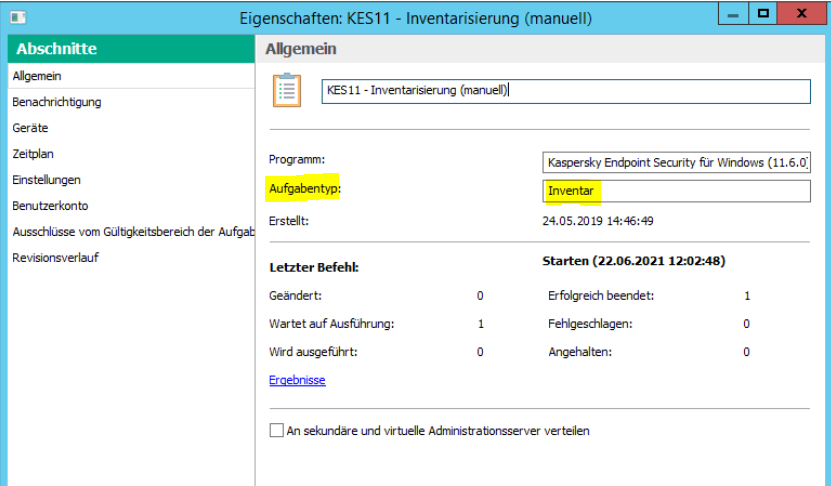Open the Benutzerkonto section
The height and width of the screenshot is (486, 831).
tap(50, 206)
